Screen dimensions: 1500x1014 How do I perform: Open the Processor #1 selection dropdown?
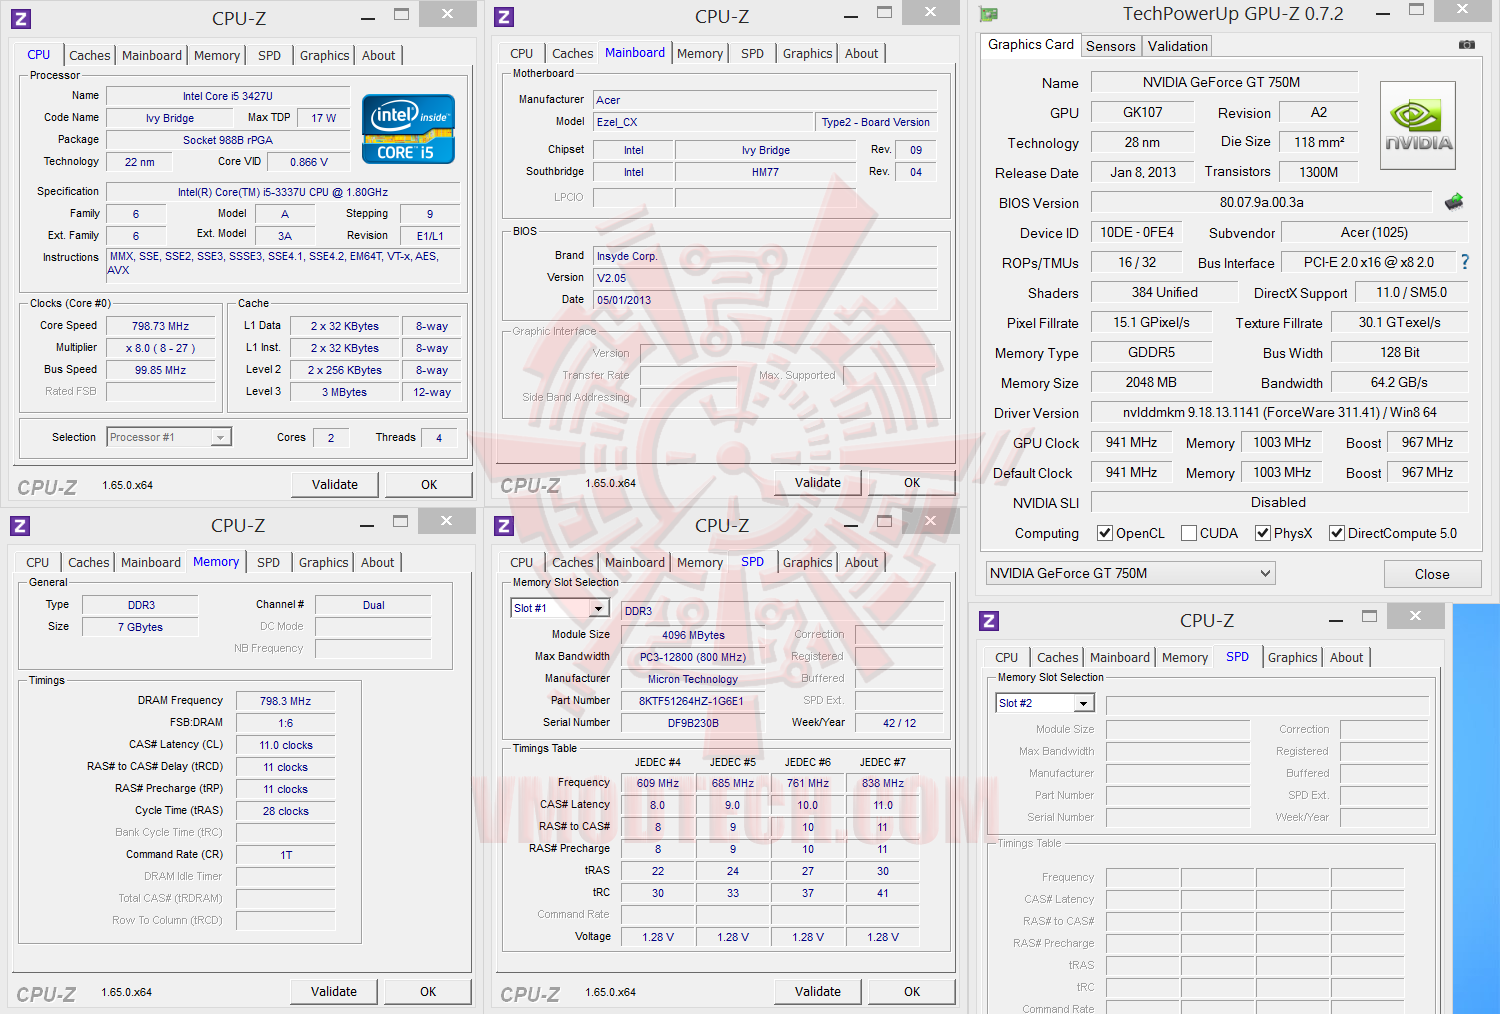pyautogui.click(x=169, y=437)
